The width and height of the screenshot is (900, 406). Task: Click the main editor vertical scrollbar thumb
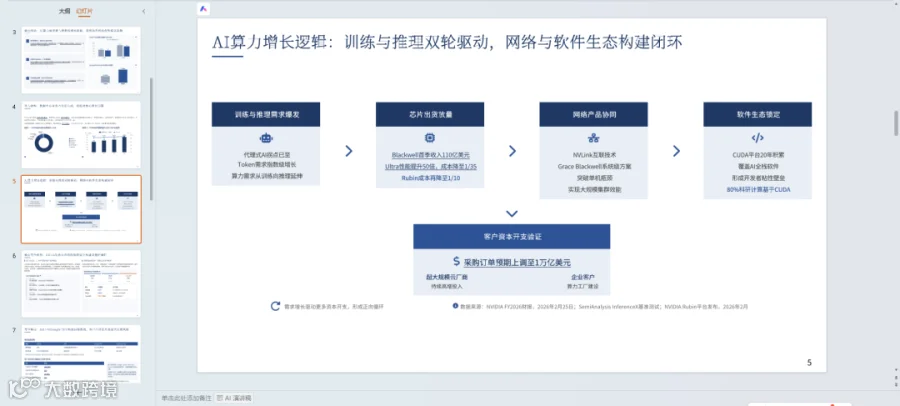896,123
